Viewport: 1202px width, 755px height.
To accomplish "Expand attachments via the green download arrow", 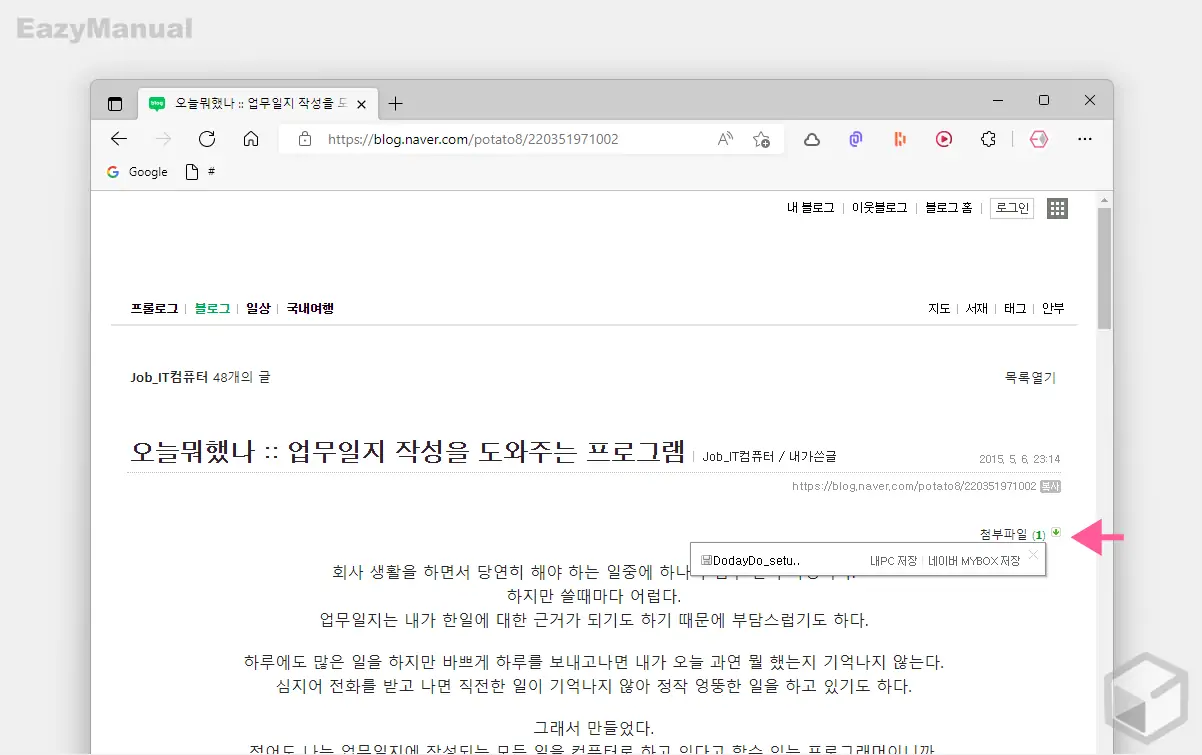I will 1057,533.
